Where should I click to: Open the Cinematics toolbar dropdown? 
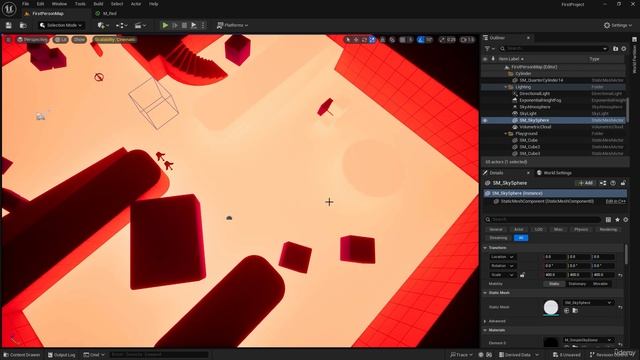(140, 25)
